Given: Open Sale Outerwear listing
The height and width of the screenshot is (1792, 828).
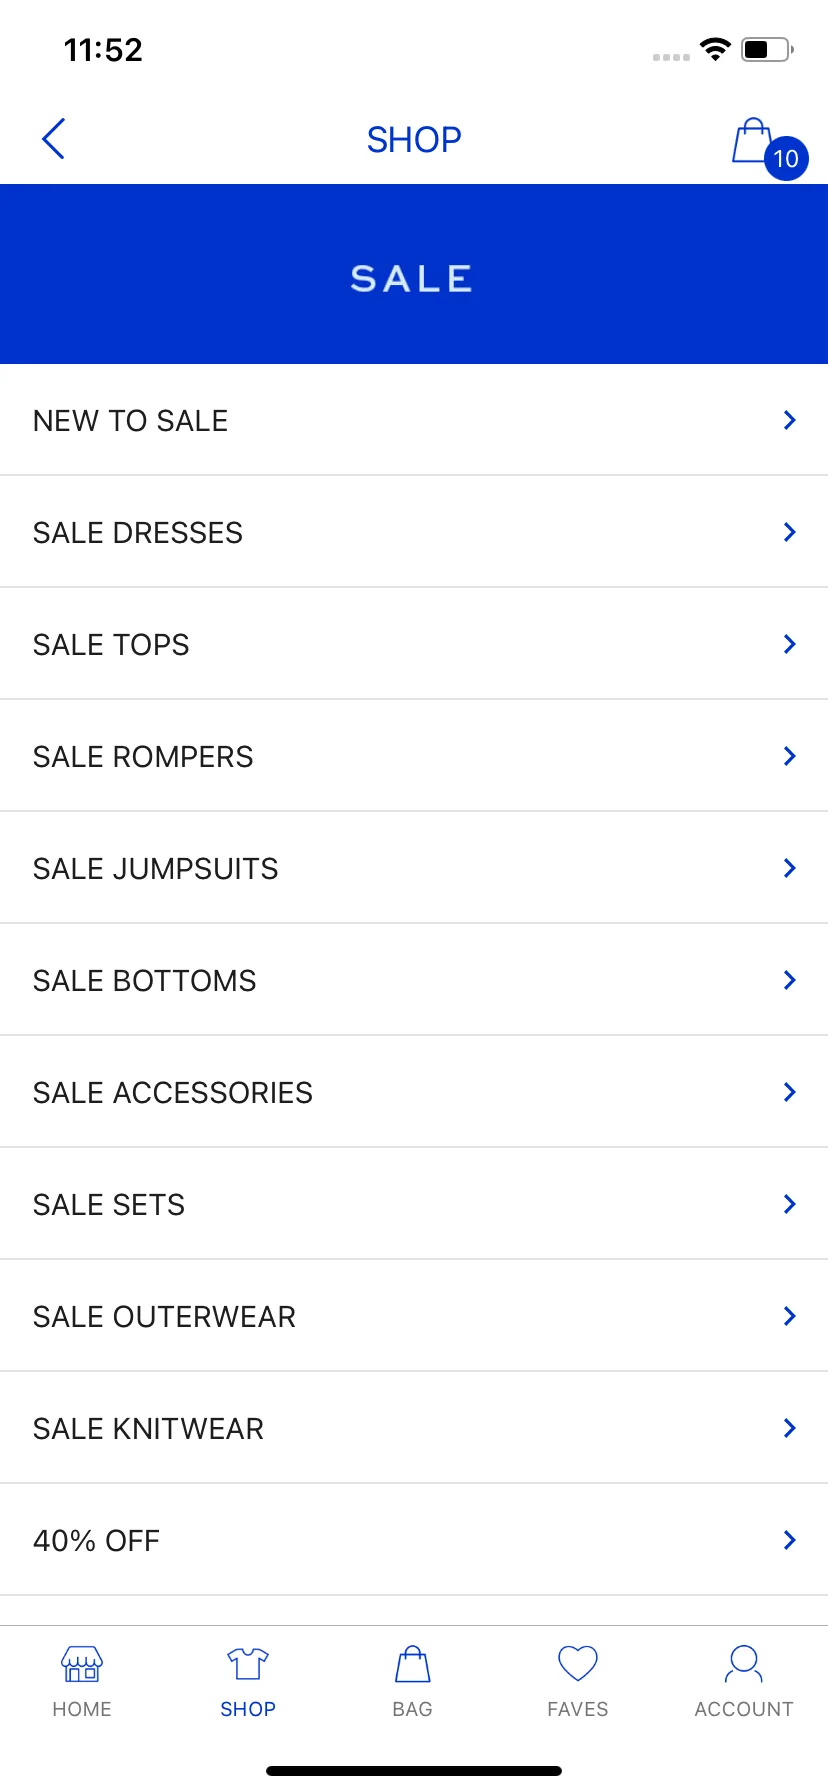Looking at the screenshot, I should click(414, 1316).
